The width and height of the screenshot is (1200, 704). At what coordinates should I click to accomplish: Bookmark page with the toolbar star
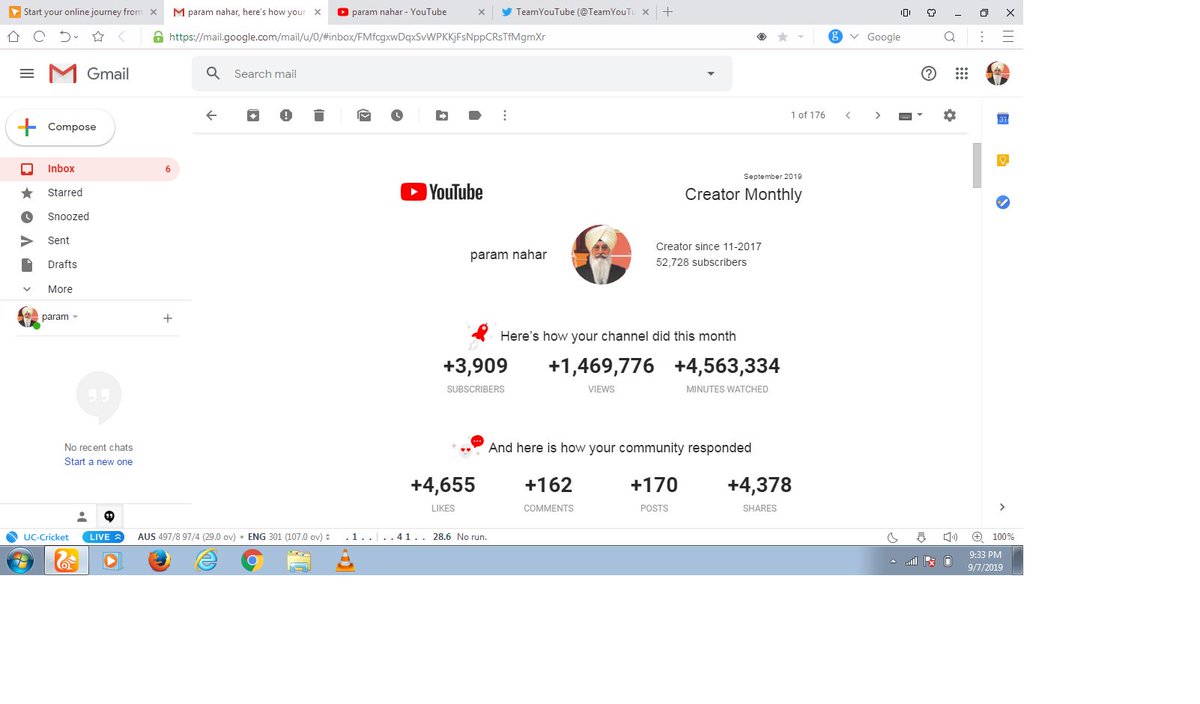pyautogui.click(x=98, y=36)
